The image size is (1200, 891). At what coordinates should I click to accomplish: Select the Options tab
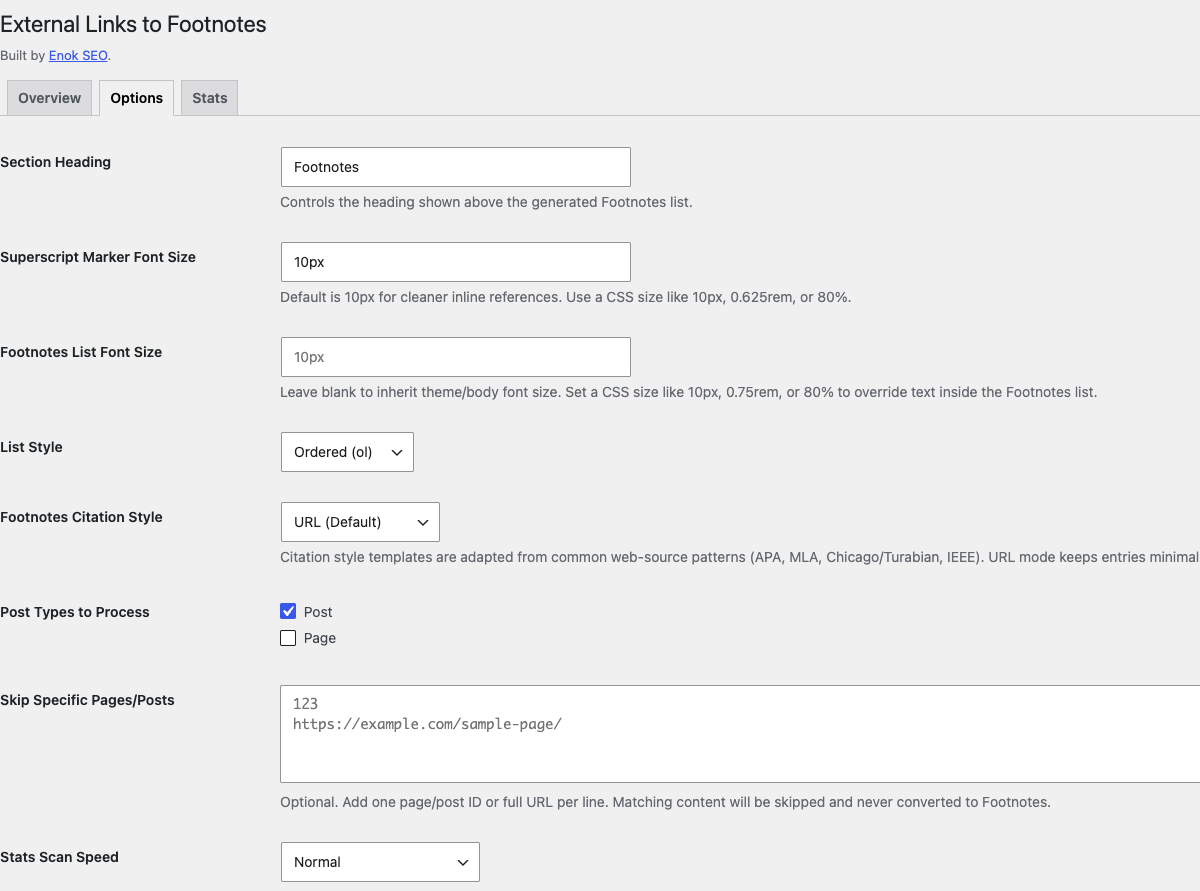tap(137, 98)
